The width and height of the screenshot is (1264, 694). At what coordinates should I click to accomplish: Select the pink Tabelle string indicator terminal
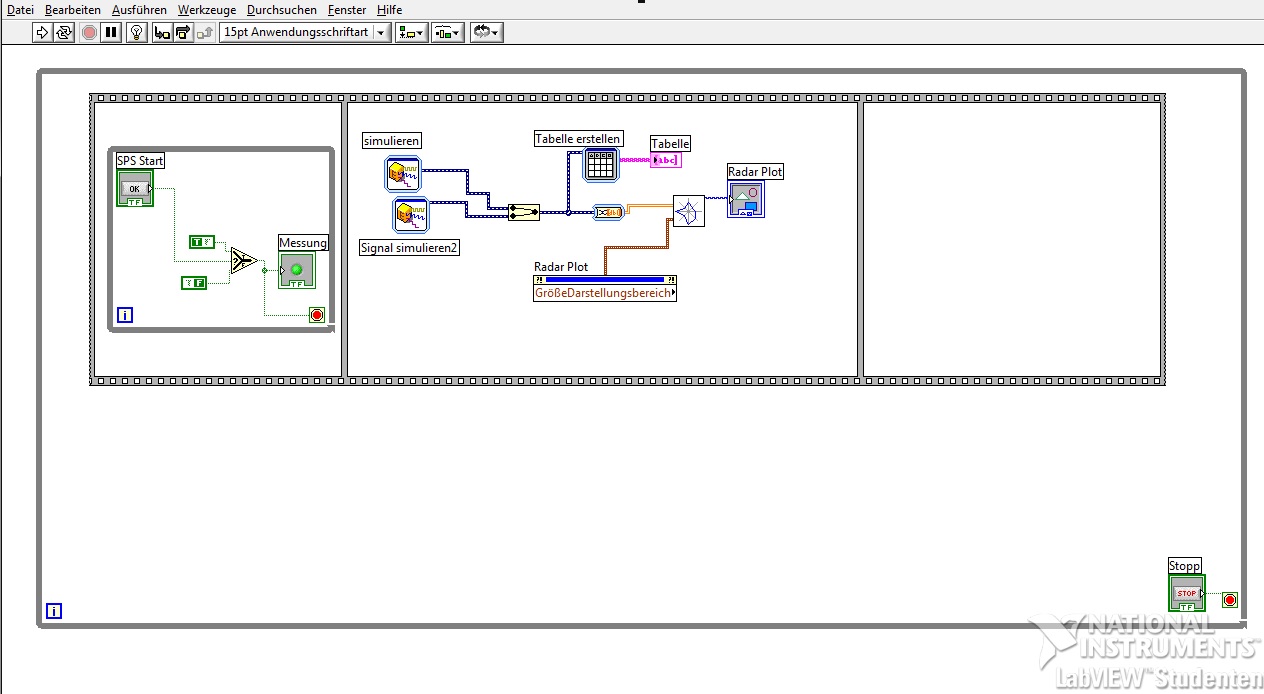666,160
